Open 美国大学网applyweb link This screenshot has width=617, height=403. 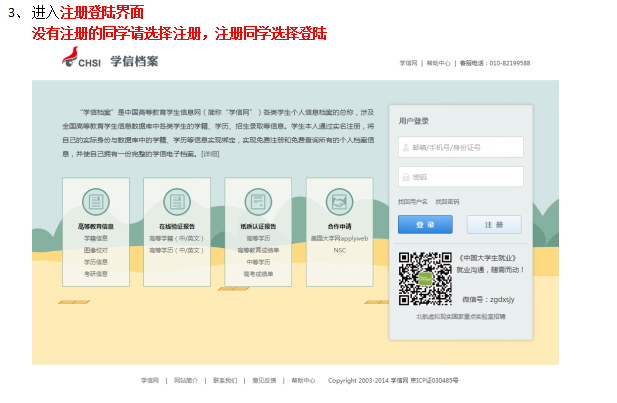click(339, 239)
